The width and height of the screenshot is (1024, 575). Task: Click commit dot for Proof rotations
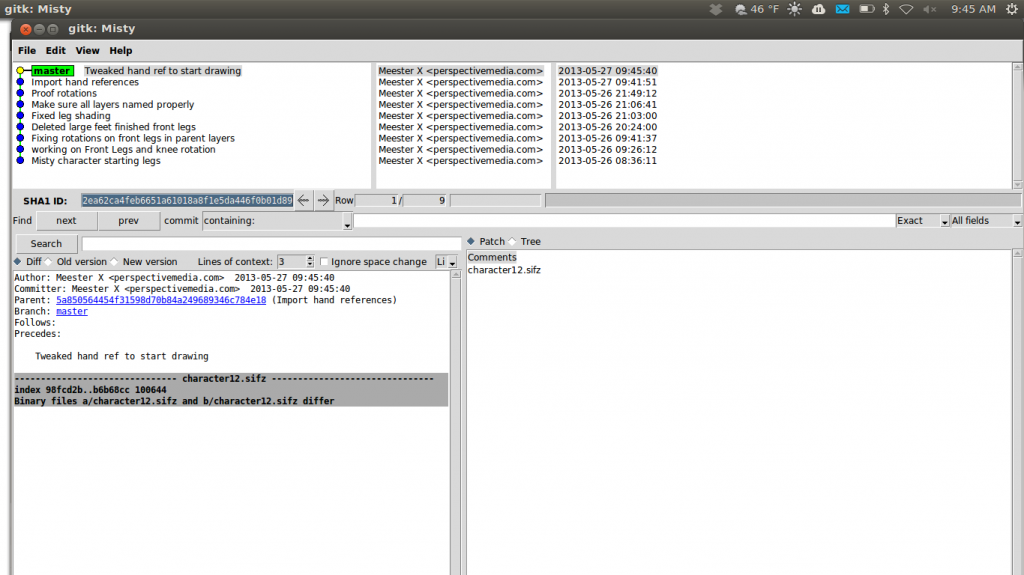pyautogui.click(x=20, y=93)
